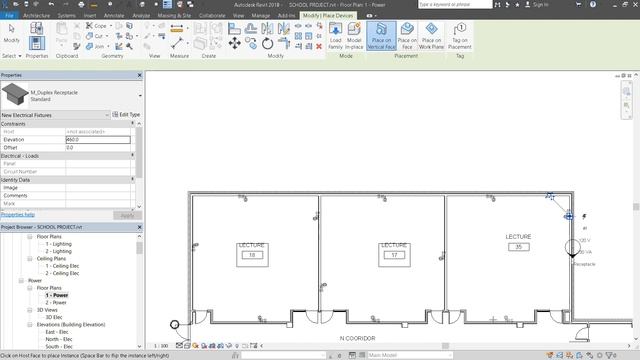Select the Move tool
This screenshot has width=640, height=360.
click(234, 43)
